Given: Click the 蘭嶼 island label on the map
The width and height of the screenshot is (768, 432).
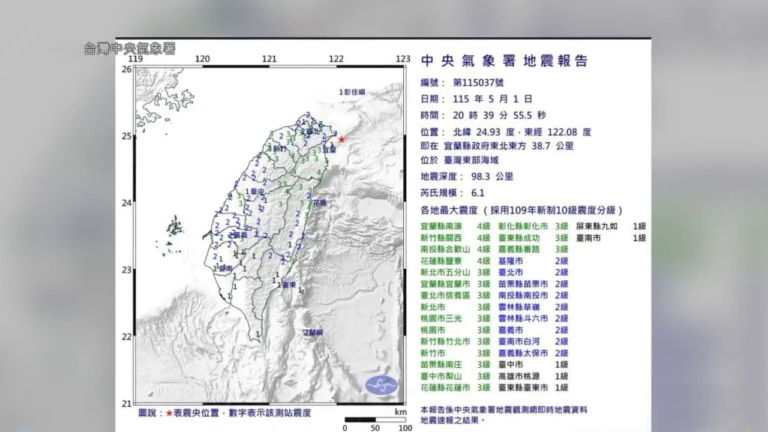Looking at the screenshot, I should (314, 333).
